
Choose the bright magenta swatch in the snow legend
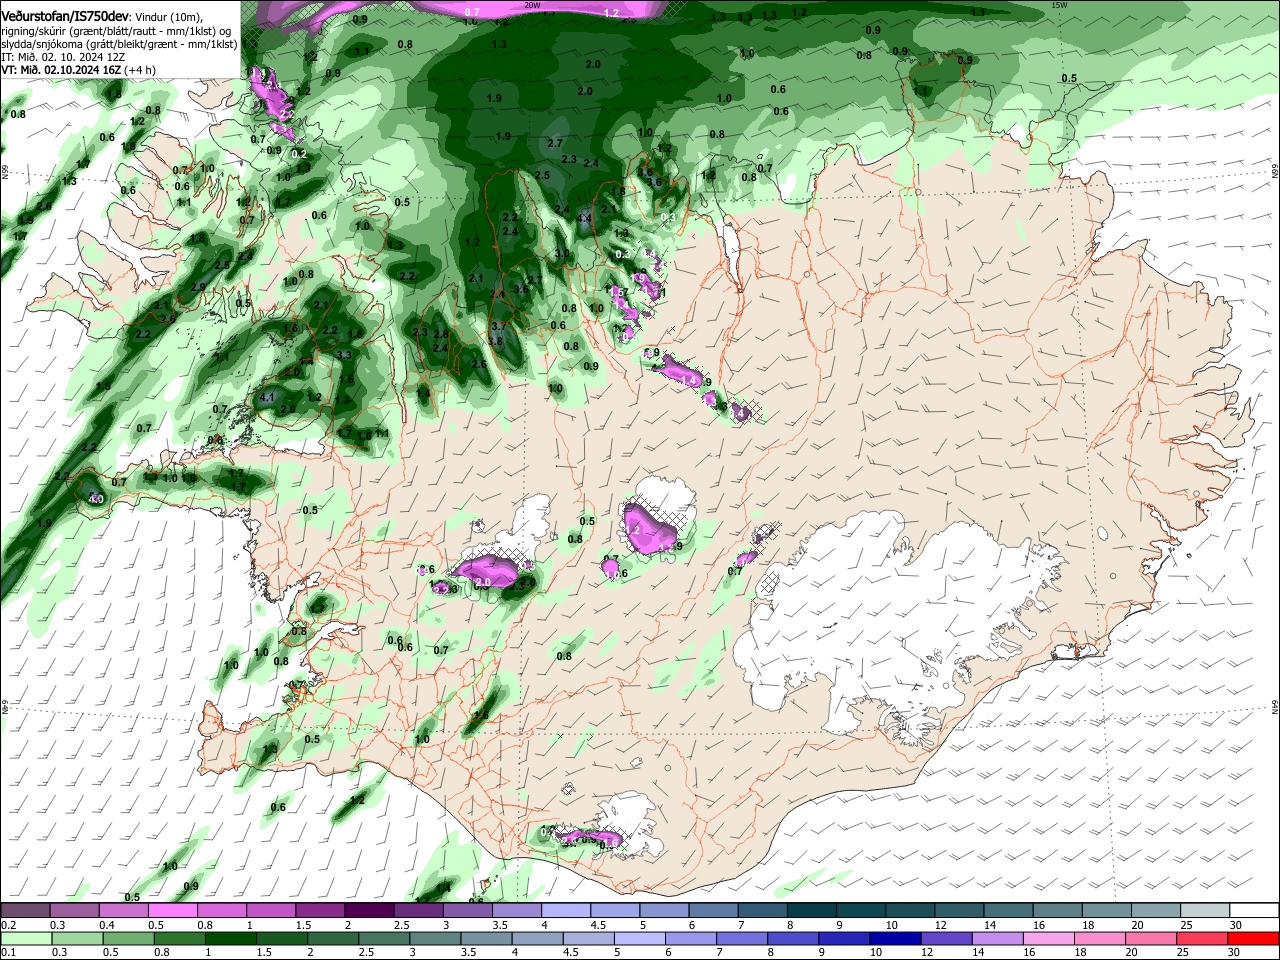(172, 910)
